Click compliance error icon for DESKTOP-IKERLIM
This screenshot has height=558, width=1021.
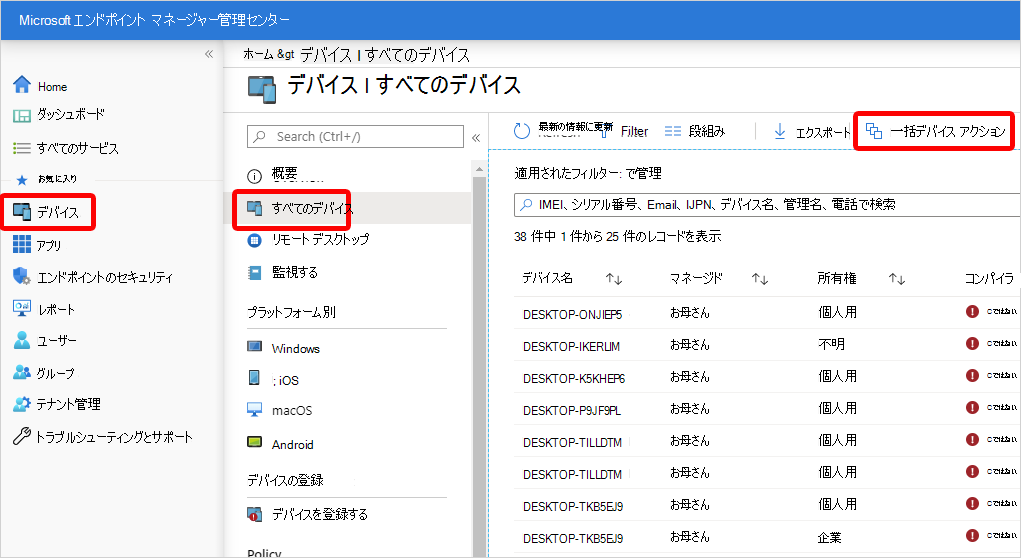(972, 343)
